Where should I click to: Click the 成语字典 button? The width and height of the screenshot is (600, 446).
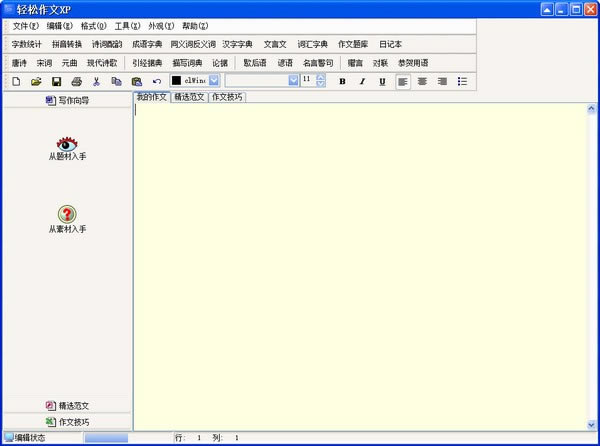click(x=147, y=44)
